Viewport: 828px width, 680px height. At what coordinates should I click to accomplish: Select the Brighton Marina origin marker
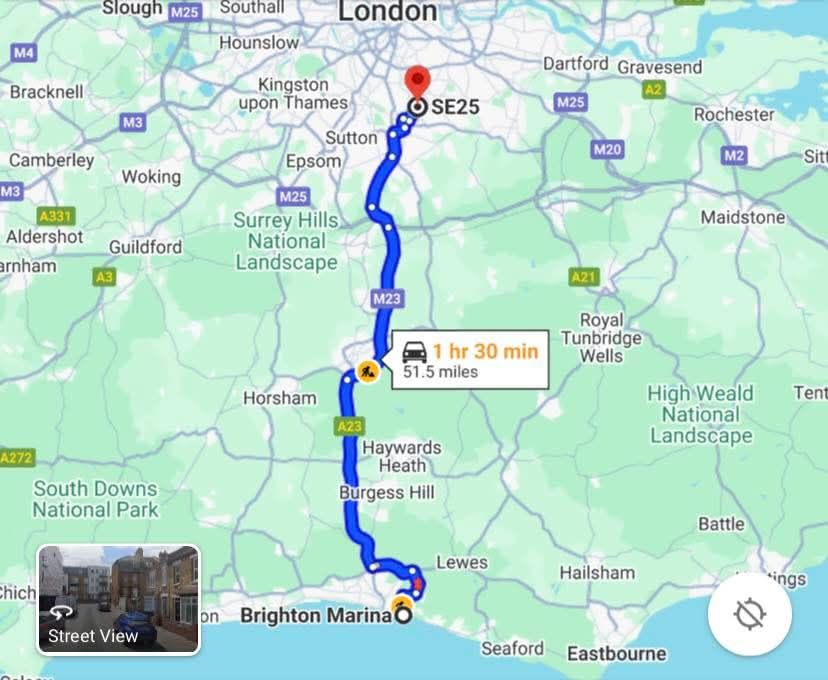pos(403,615)
